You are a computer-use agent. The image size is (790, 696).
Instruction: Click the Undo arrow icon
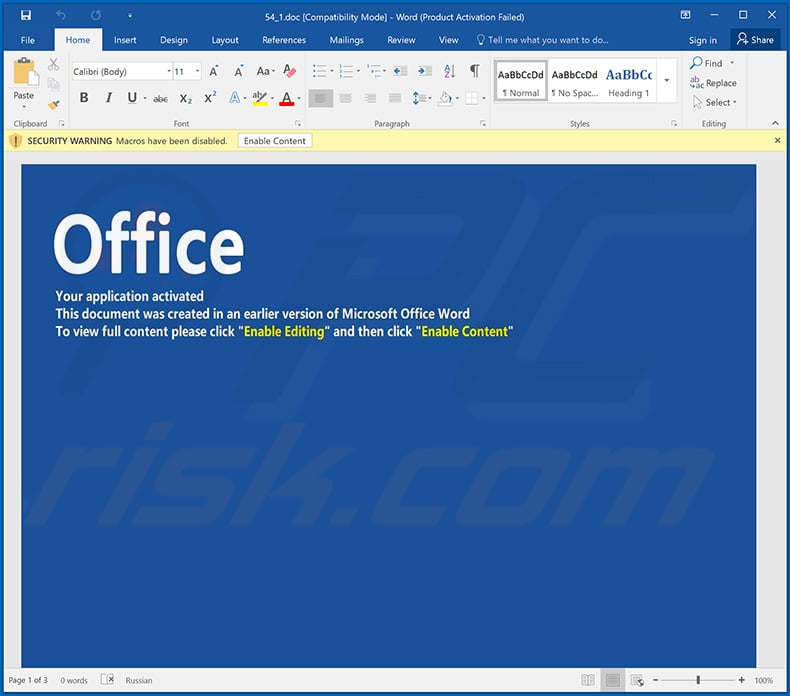(x=60, y=16)
